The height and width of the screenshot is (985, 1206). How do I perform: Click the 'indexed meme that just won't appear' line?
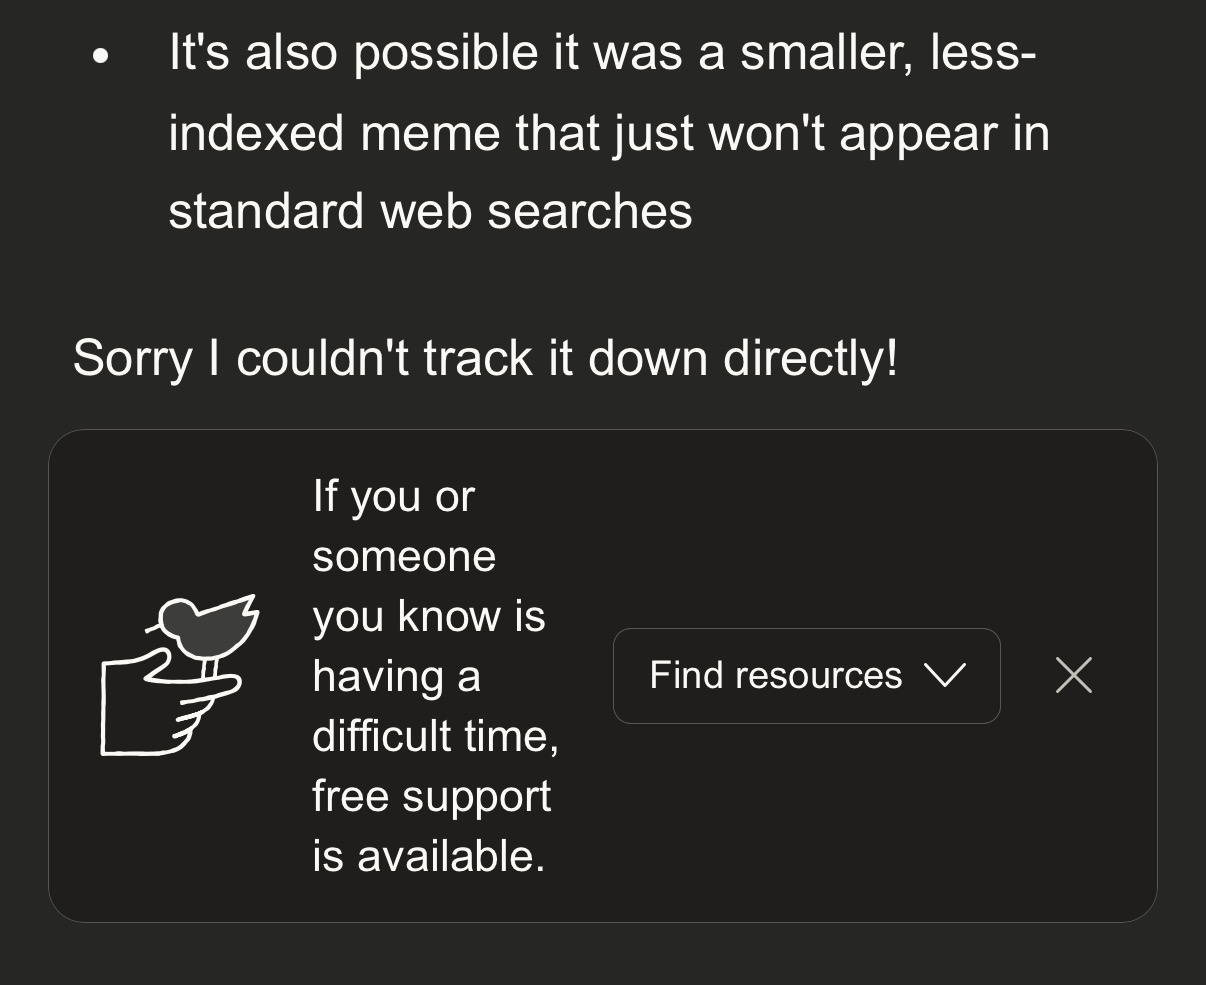click(608, 132)
